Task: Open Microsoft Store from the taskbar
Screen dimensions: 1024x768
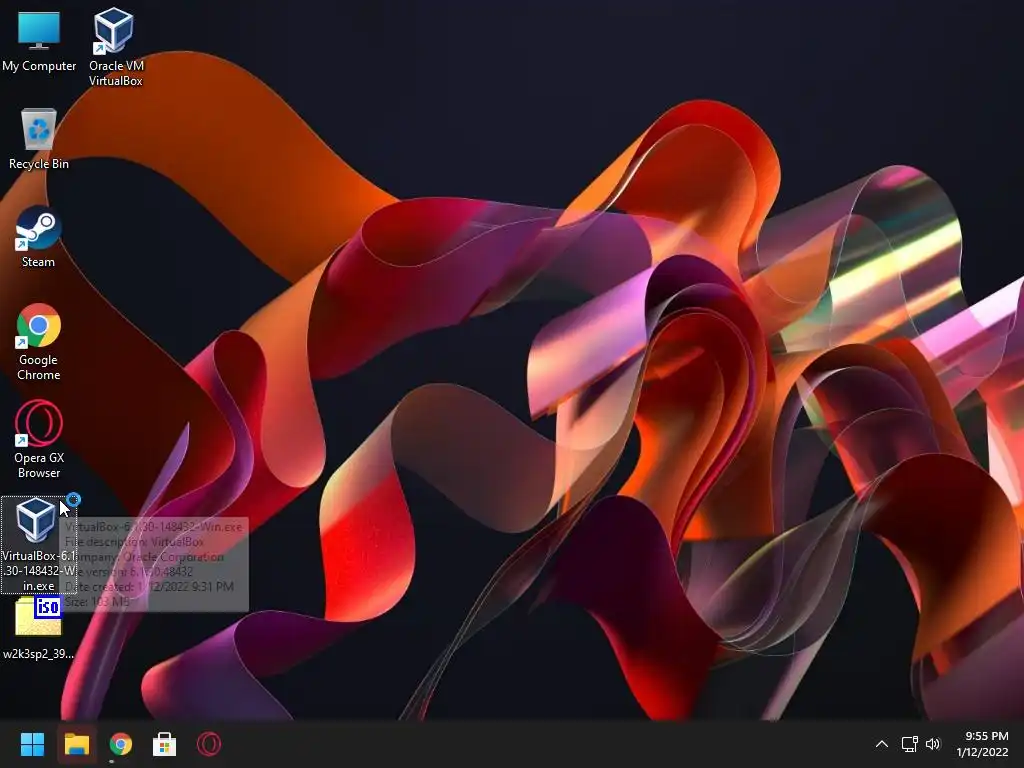Action: 165,744
